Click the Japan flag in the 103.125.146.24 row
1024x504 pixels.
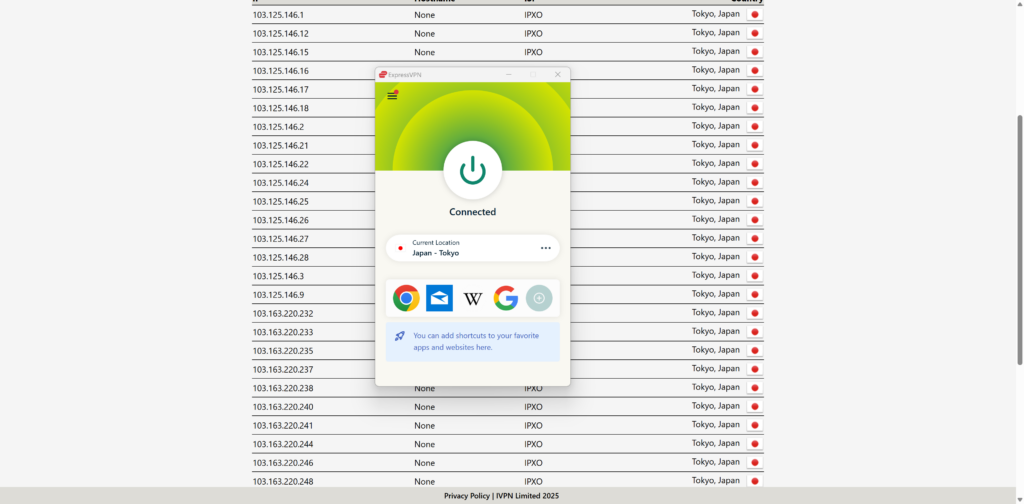point(755,183)
